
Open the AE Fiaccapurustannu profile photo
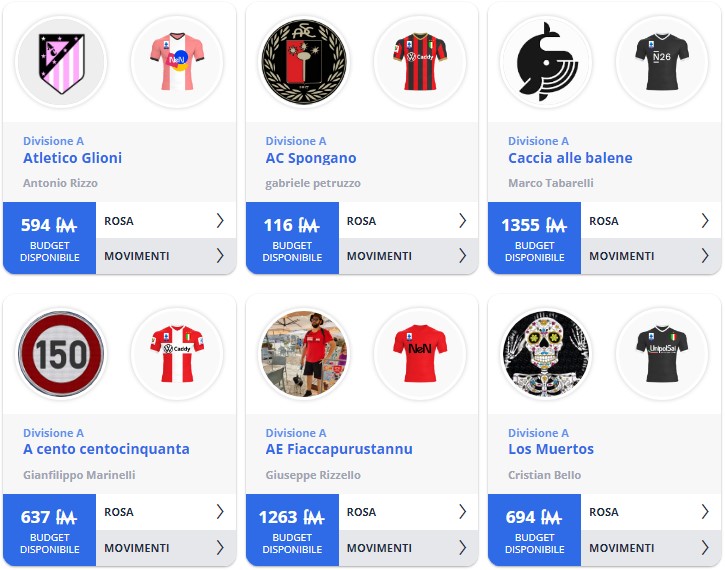304,354
